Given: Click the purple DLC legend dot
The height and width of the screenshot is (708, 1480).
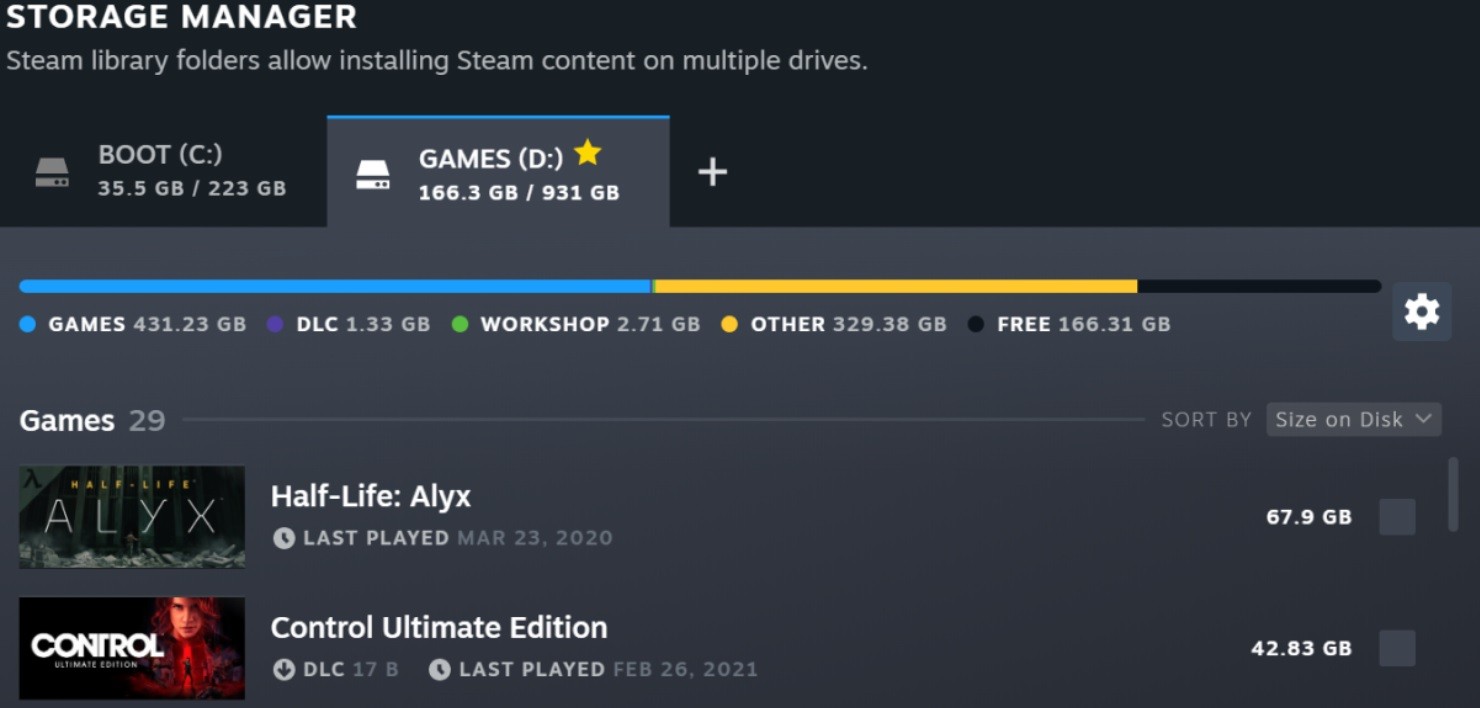Looking at the screenshot, I should click(x=276, y=324).
